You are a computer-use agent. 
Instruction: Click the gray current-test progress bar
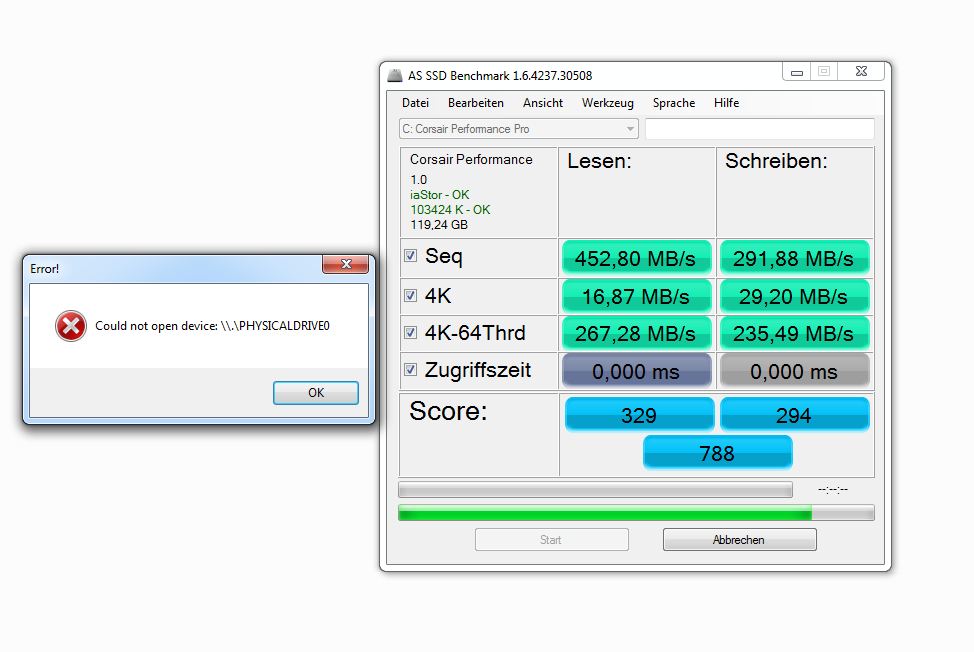click(595, 490)
